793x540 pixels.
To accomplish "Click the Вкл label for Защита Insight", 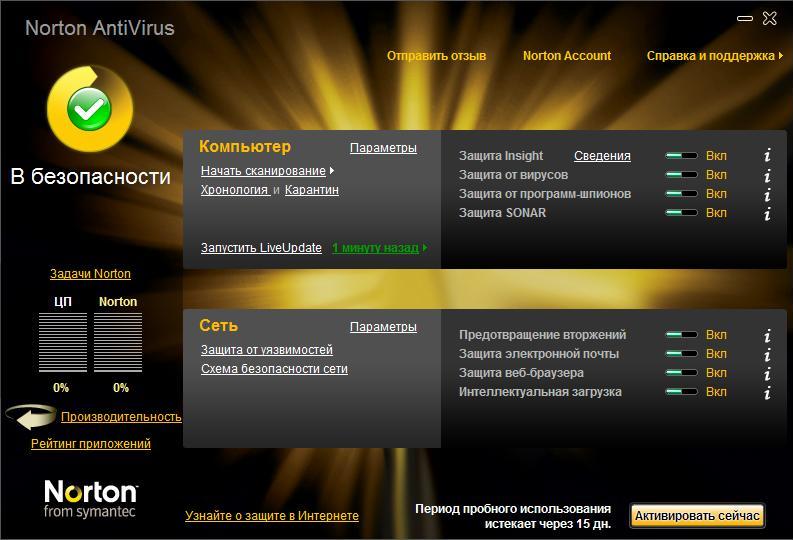I will [x=716, y=156].
